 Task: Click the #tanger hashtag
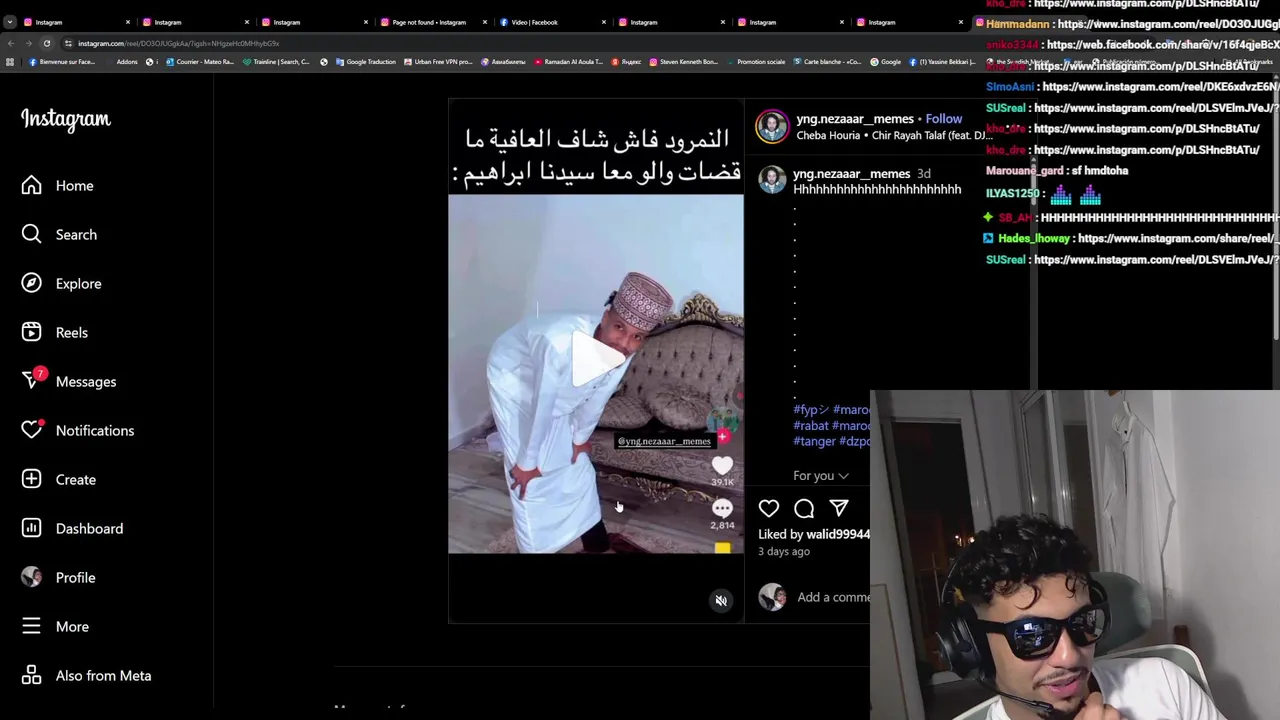814,441
